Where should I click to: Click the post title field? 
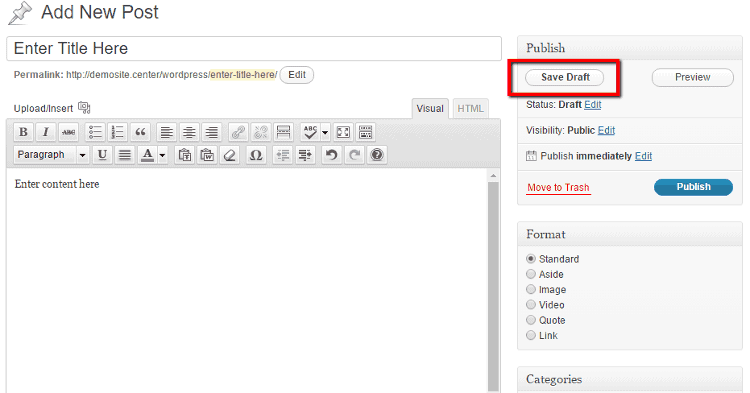click(254, 48)
